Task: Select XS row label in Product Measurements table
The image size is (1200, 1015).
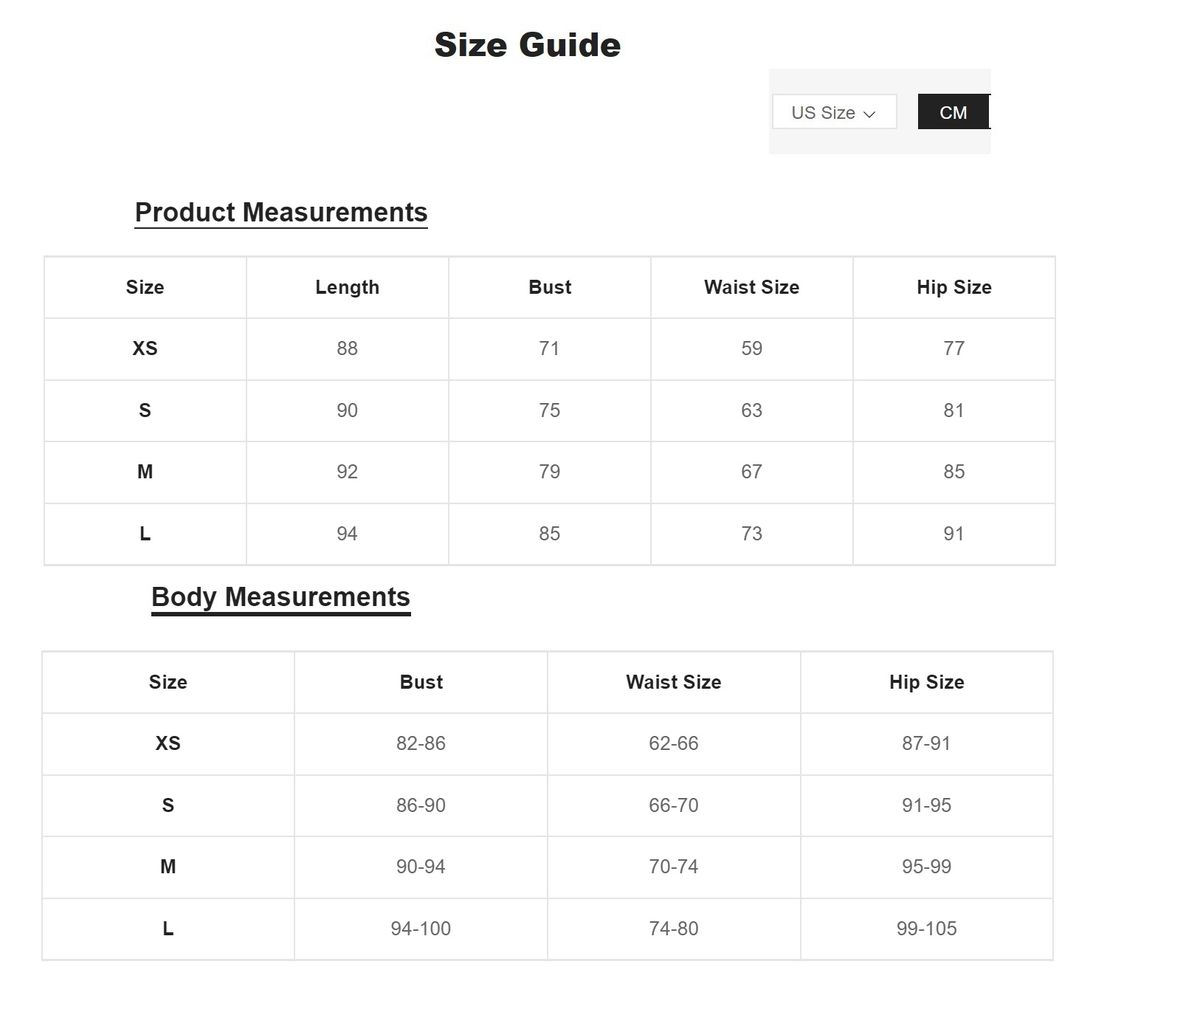Action: click(145, 348)
